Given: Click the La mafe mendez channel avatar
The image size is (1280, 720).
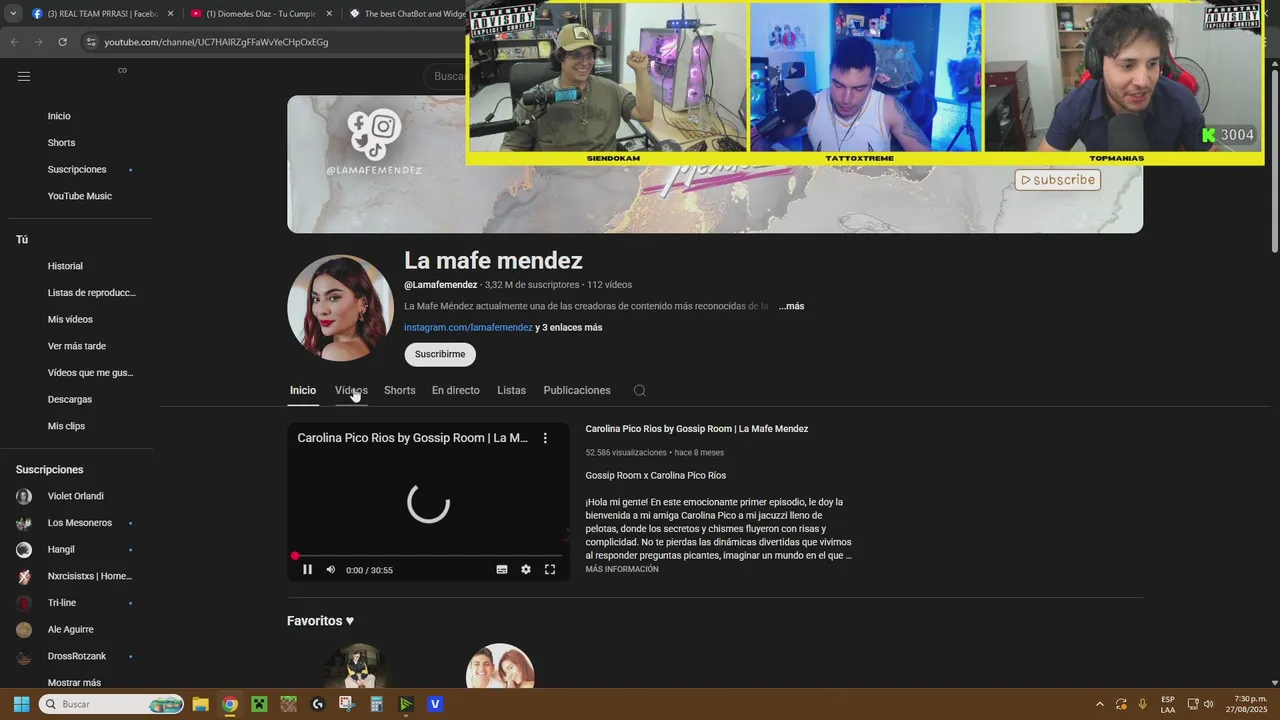Looking at the screenshot, I should [x=340, y=308].
